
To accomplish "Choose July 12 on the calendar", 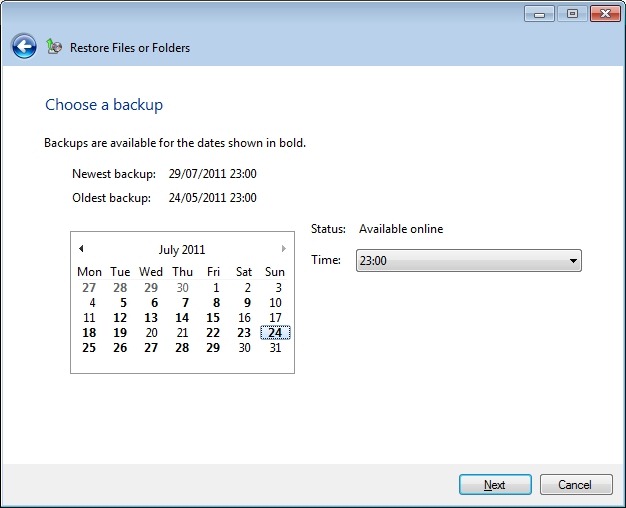I will click(120, 318).
